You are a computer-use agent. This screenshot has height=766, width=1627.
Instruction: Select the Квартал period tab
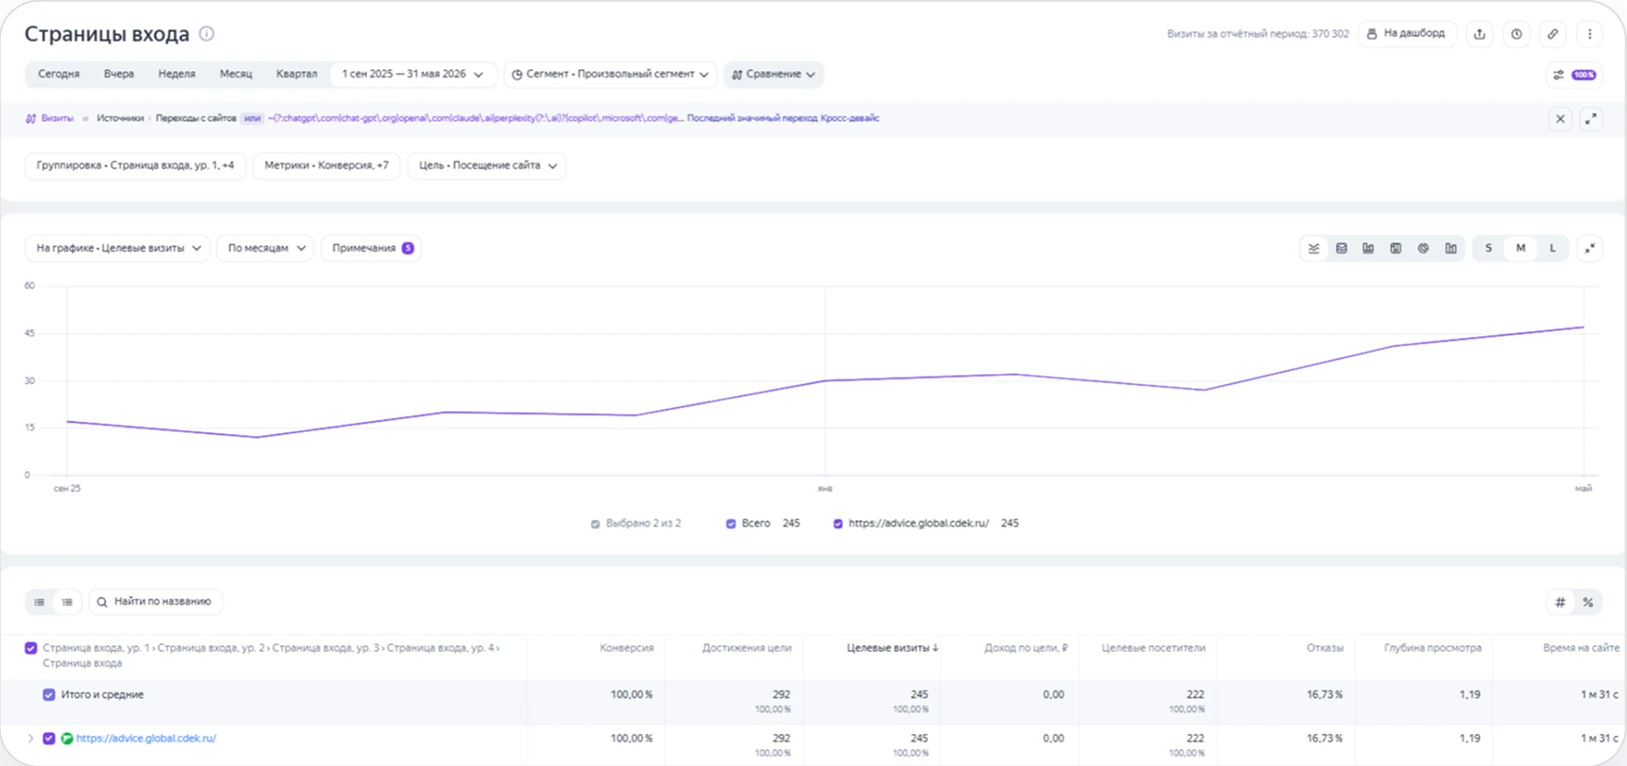pyautogui.click(x=297, y=74)
